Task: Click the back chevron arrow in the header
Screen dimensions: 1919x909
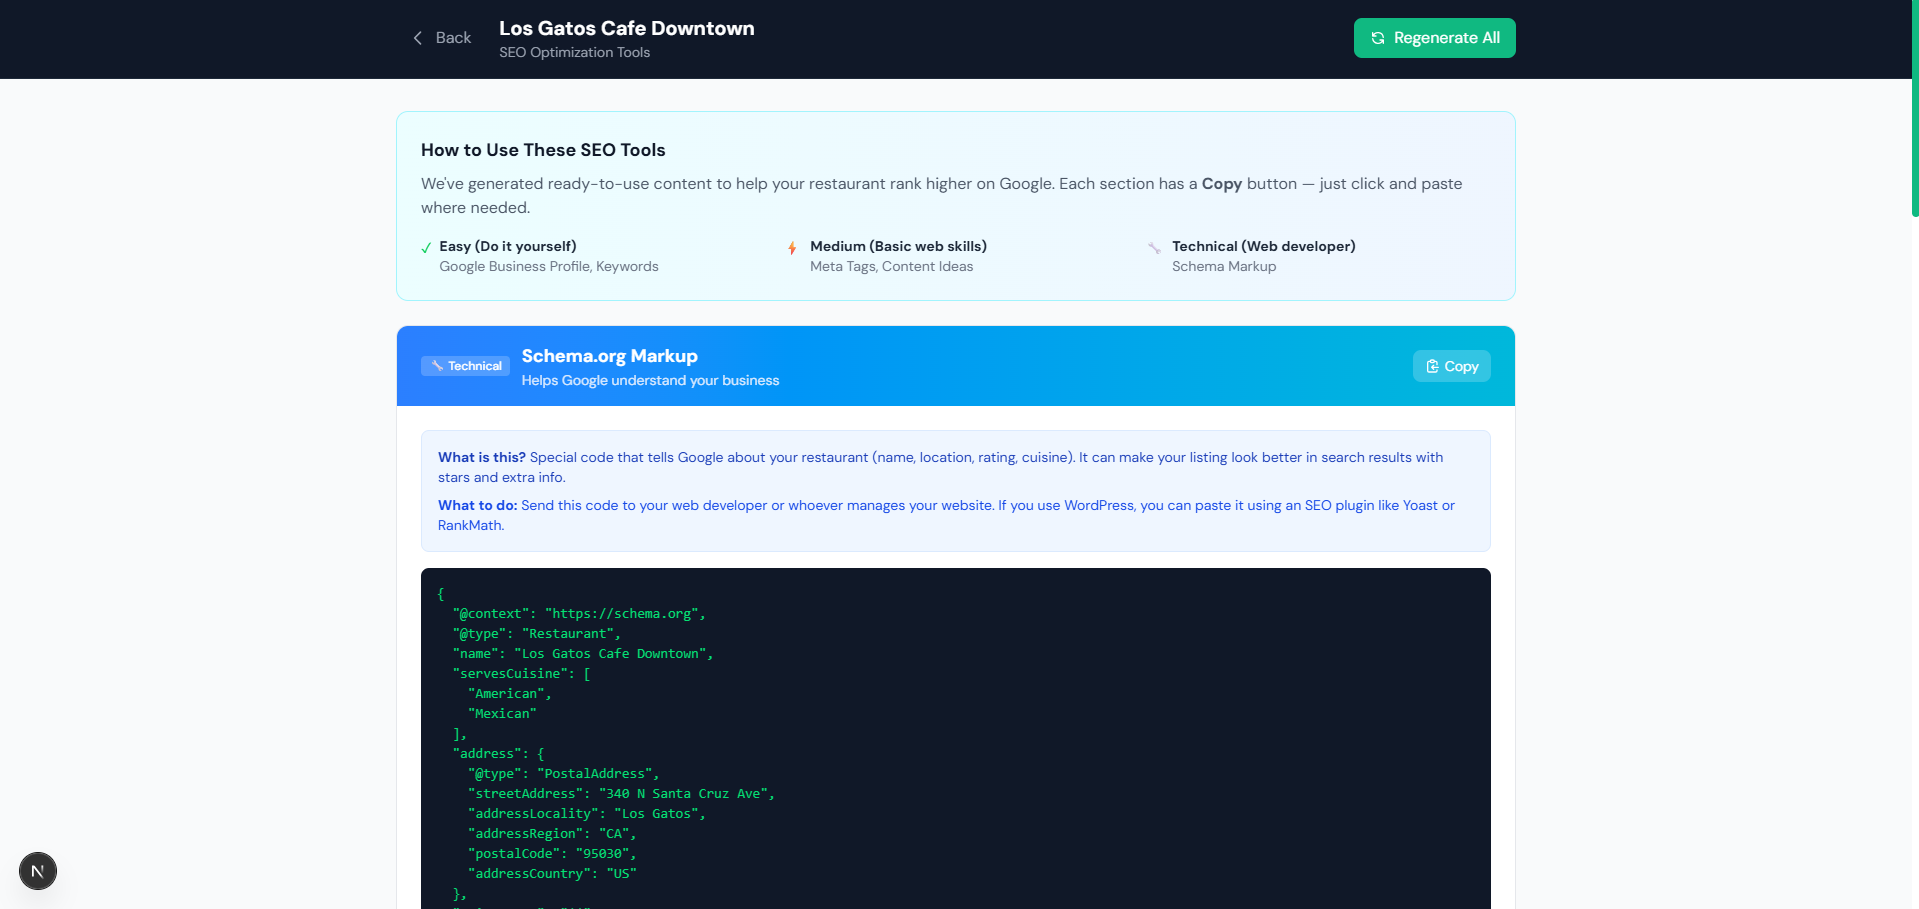Action: [418, 37]
